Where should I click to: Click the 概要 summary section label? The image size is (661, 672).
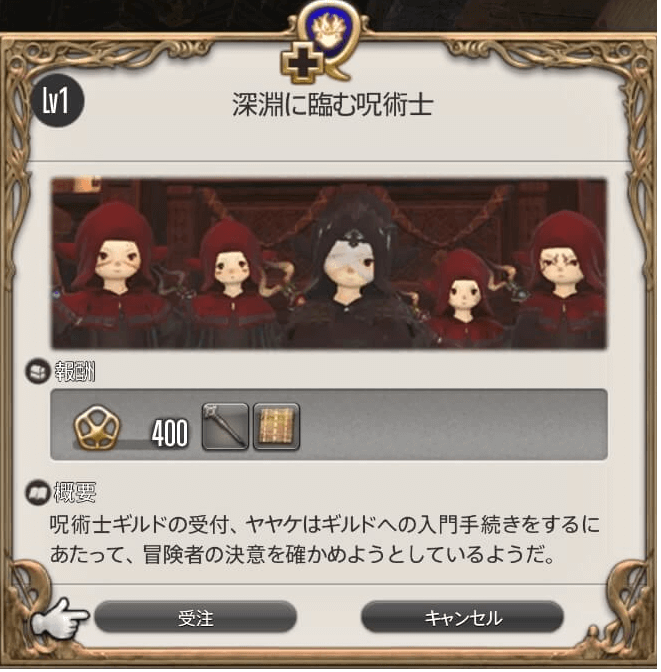(x=75, y=492)
